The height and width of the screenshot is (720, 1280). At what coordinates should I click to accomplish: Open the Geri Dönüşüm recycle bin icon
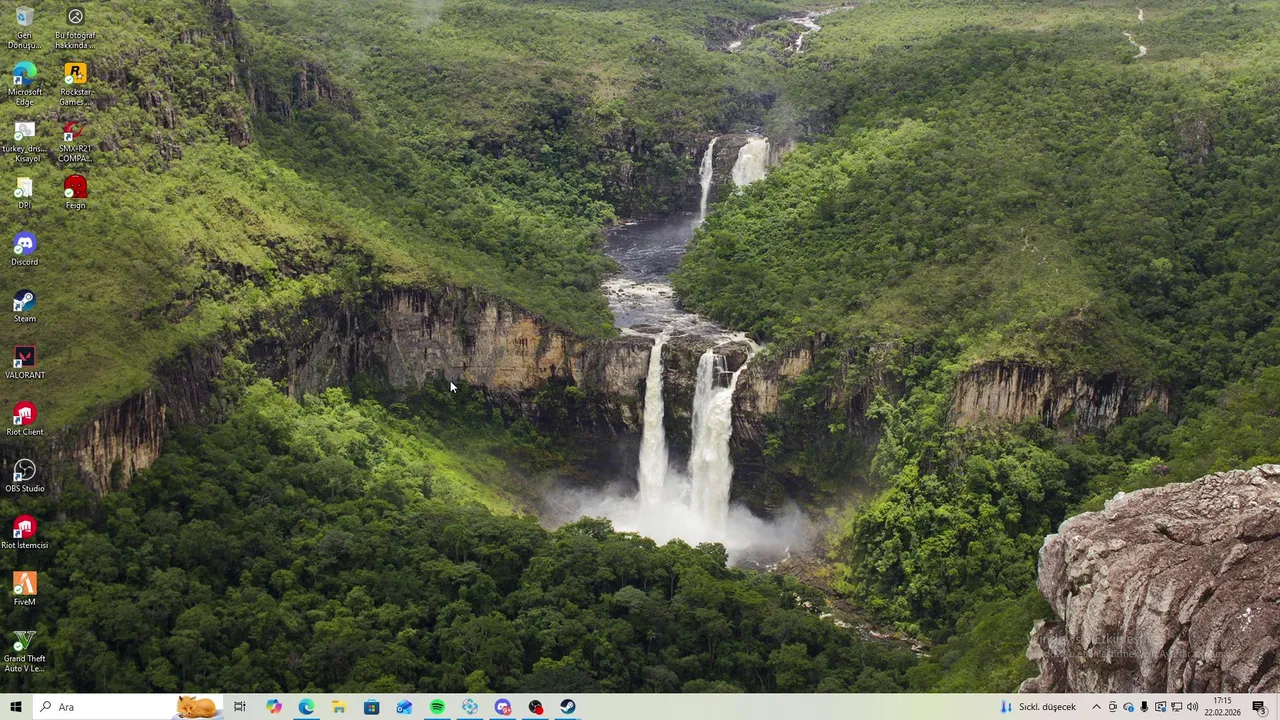[24, 27]
